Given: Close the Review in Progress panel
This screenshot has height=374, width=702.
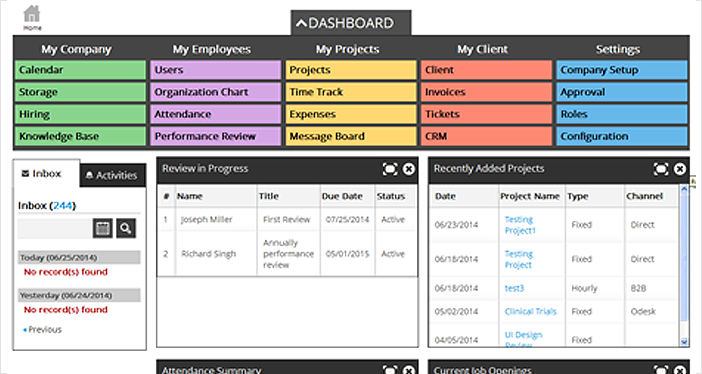Looking at the screenshot, I should point(408,169).
